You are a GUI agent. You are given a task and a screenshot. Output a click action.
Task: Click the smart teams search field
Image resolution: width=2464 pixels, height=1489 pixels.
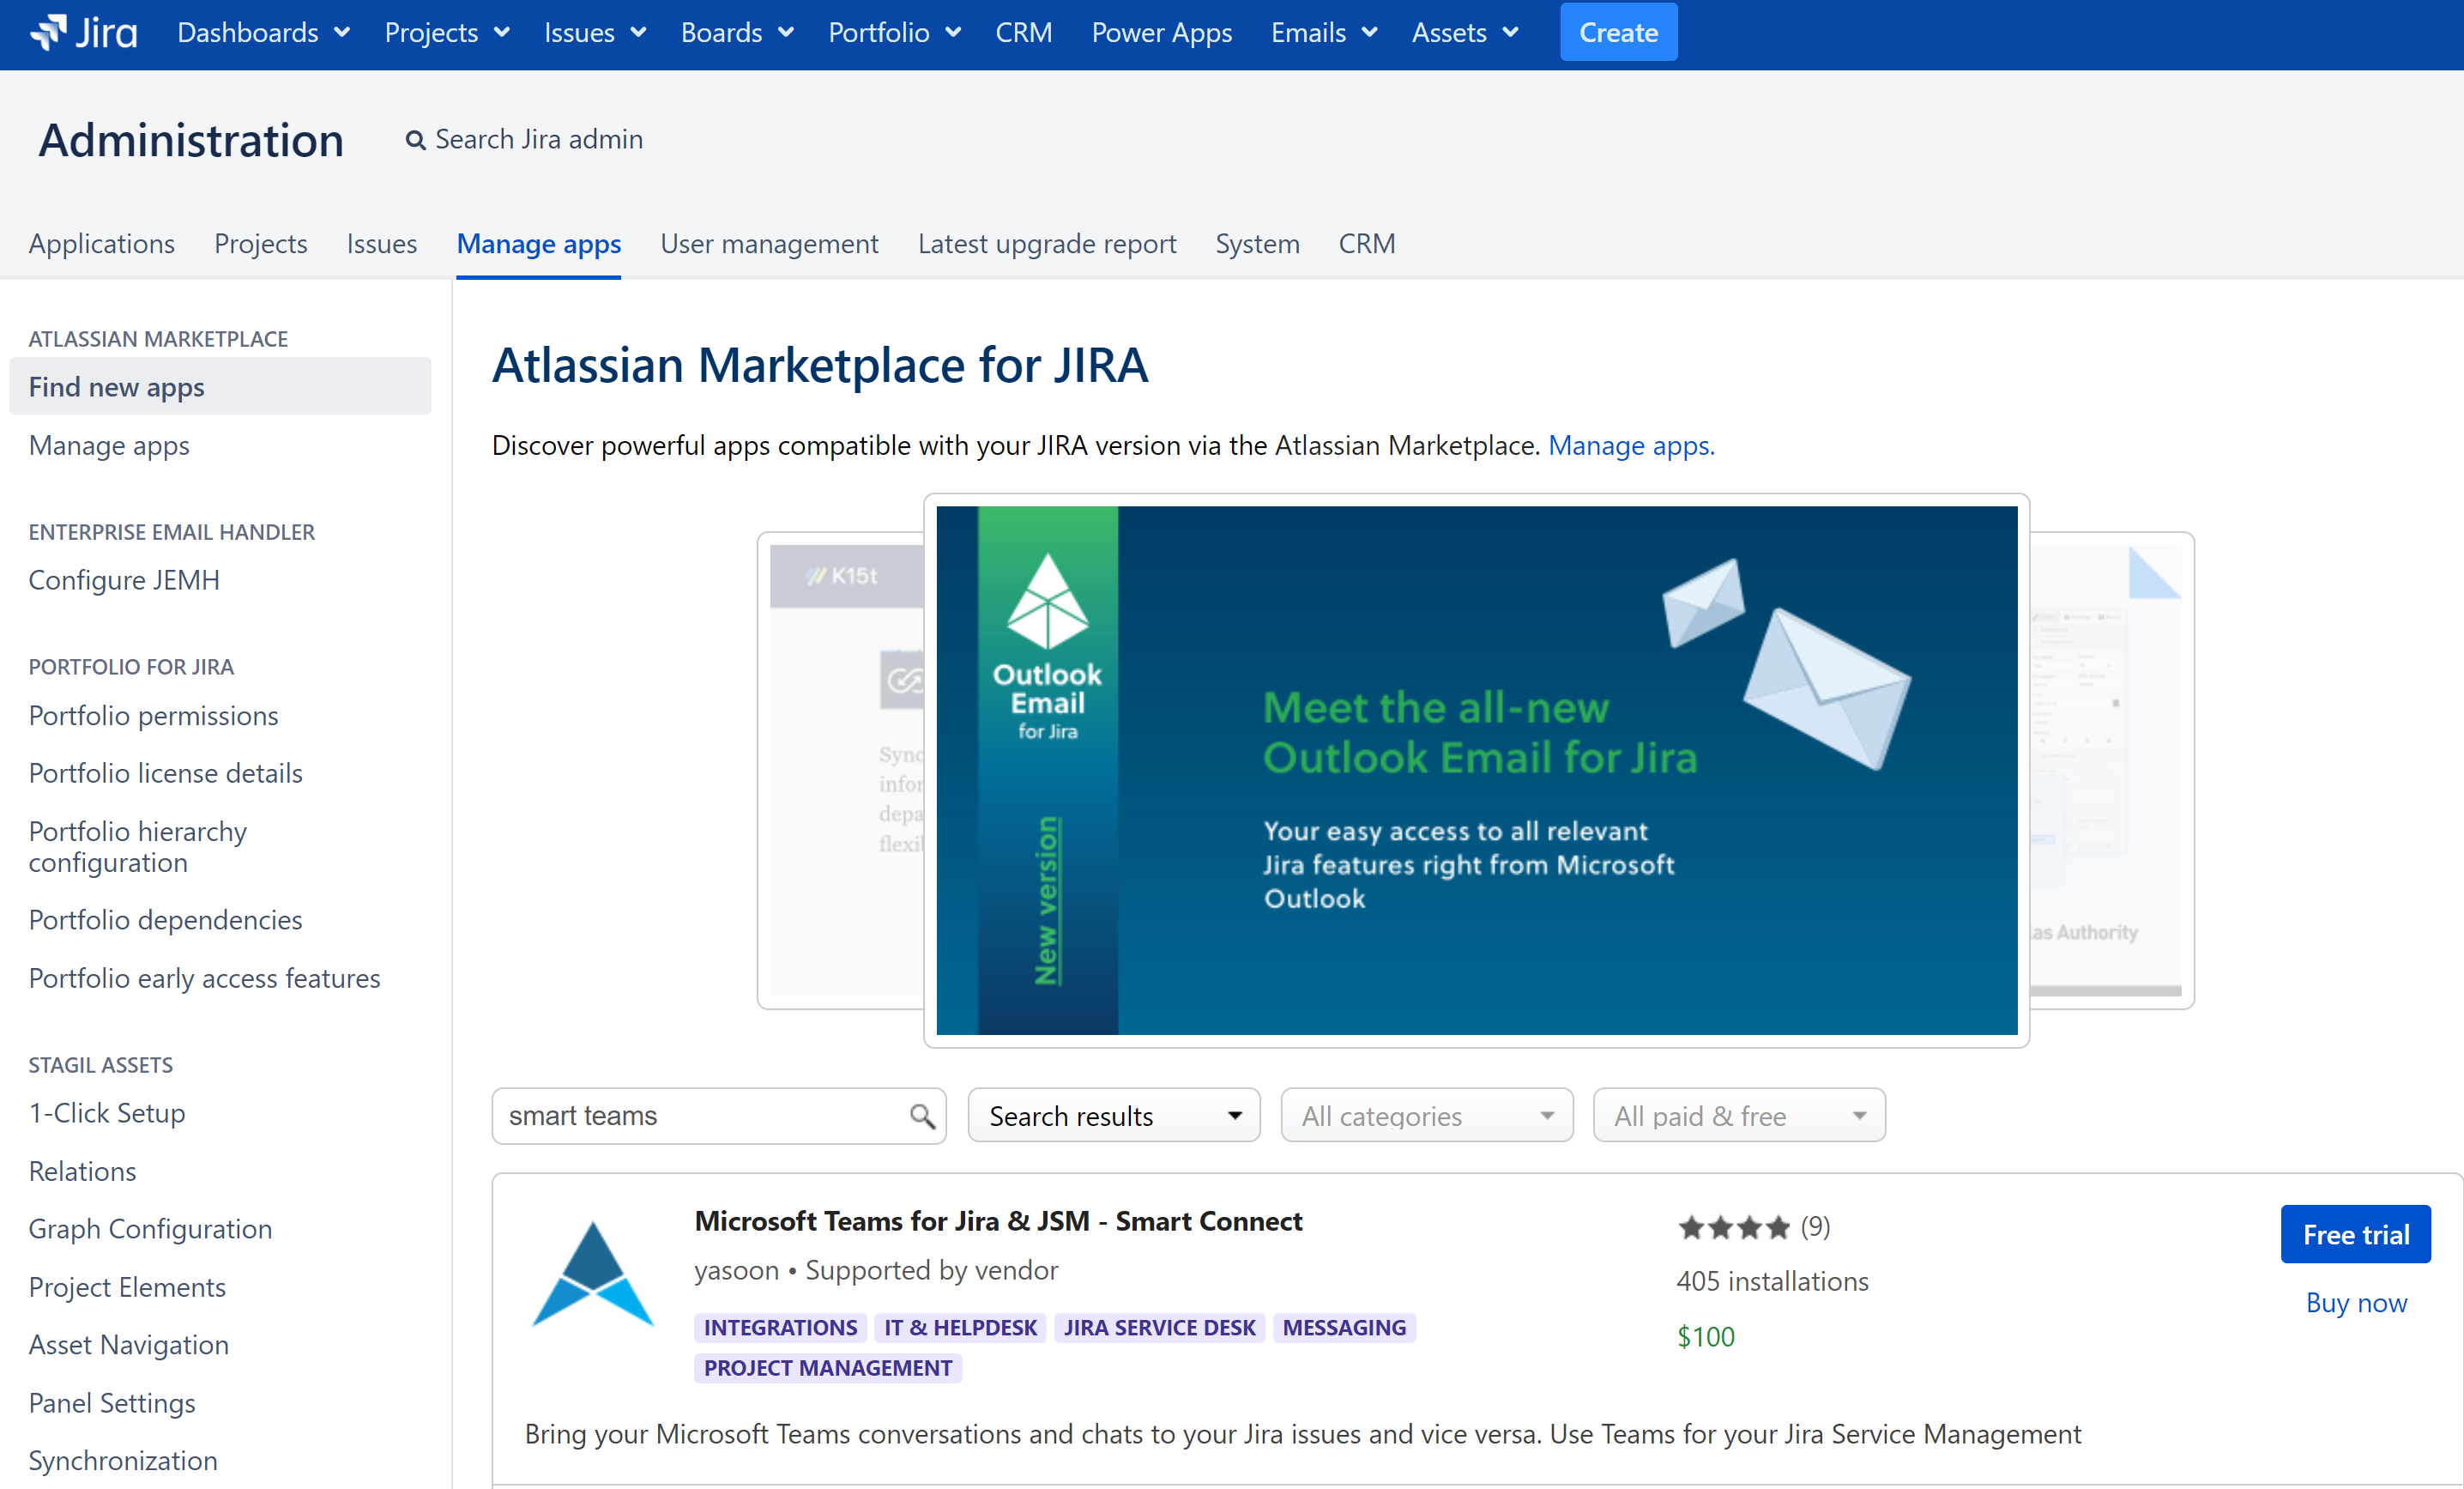click(x=700, y=1116)
